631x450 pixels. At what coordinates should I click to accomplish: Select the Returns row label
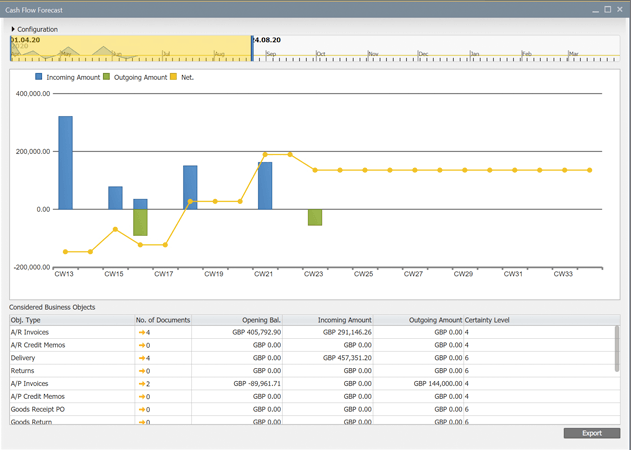tap(23, 371)
